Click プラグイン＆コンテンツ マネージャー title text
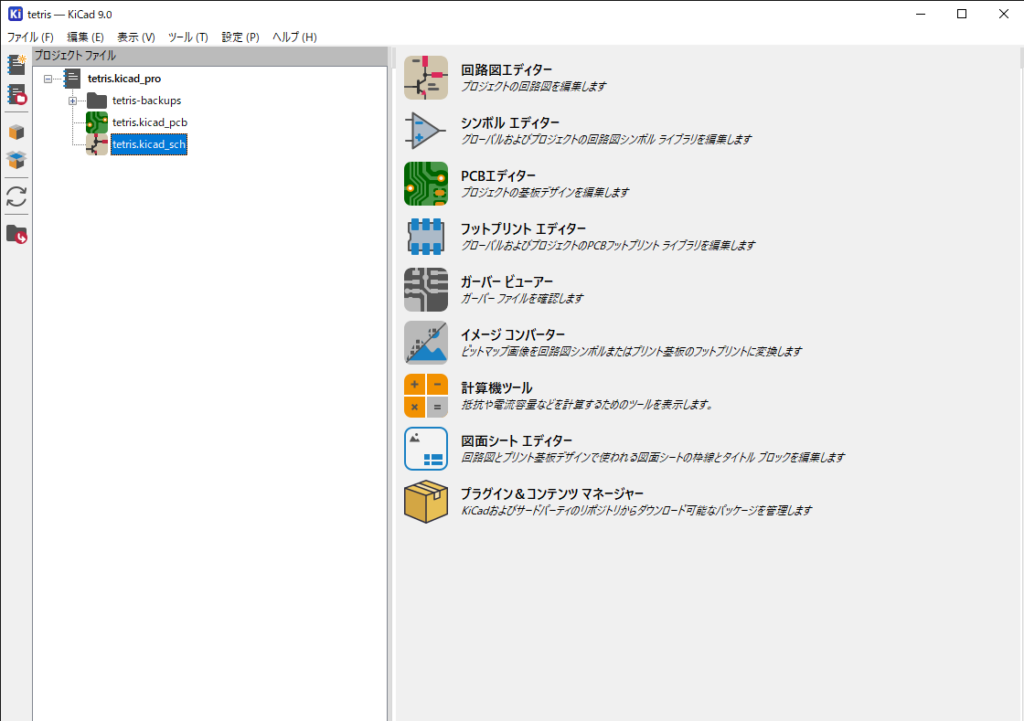The image size is (1024, 721). tap(552, 494)
